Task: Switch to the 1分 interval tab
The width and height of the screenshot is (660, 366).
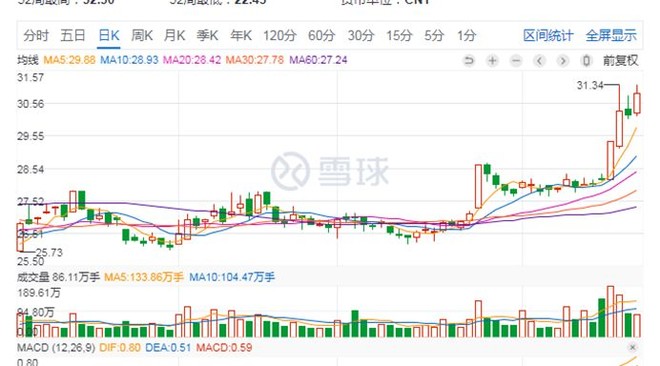Action: pyautogui.click(x=466, y=35)
